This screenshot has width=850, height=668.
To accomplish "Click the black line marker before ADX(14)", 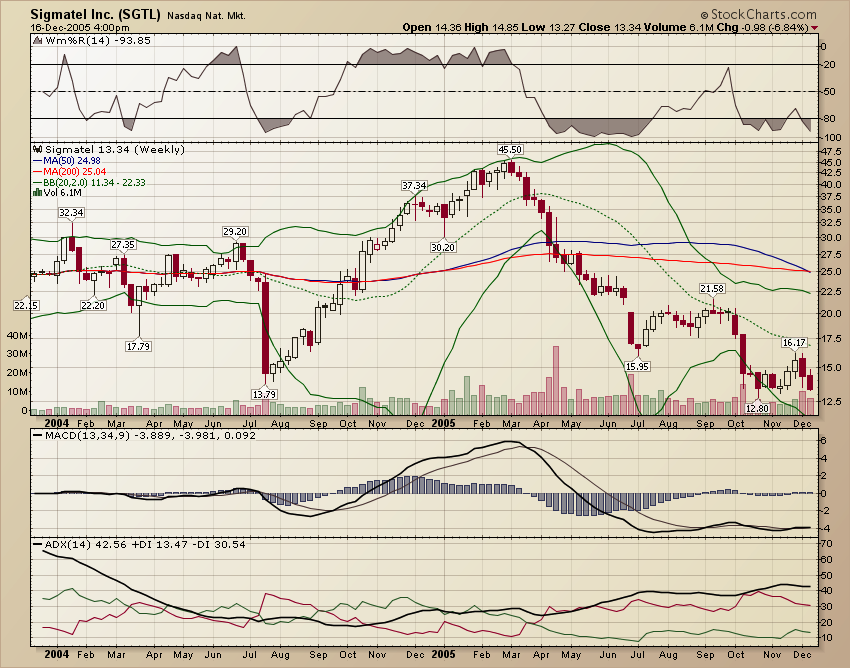I will pos(37,544).
